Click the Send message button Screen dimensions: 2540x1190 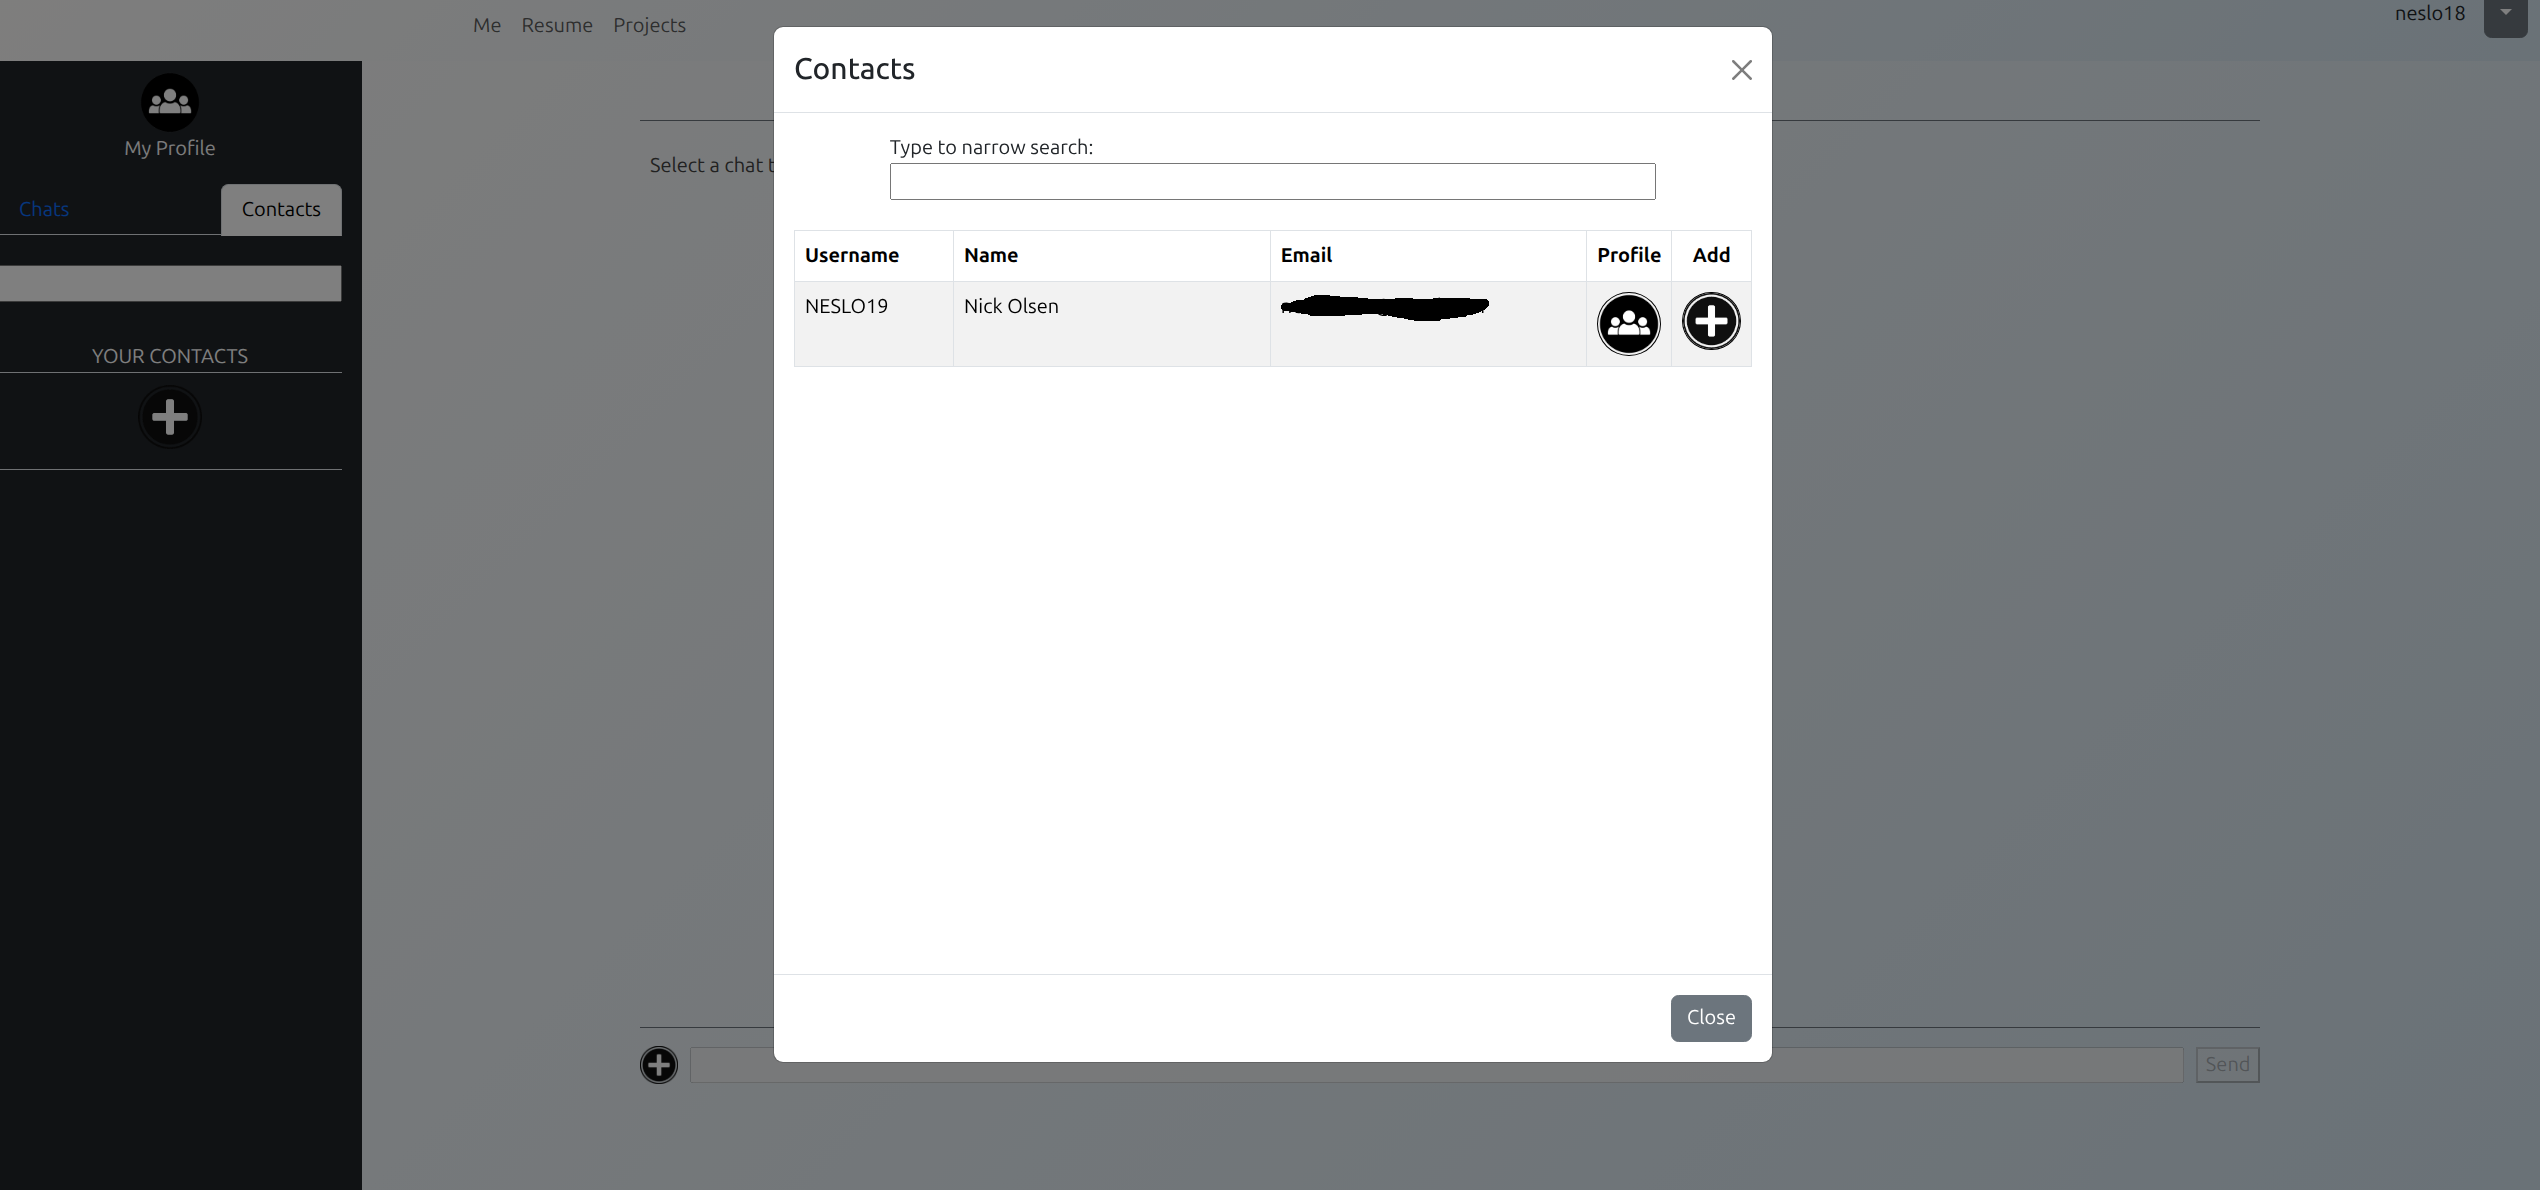coord(2227,1064)
